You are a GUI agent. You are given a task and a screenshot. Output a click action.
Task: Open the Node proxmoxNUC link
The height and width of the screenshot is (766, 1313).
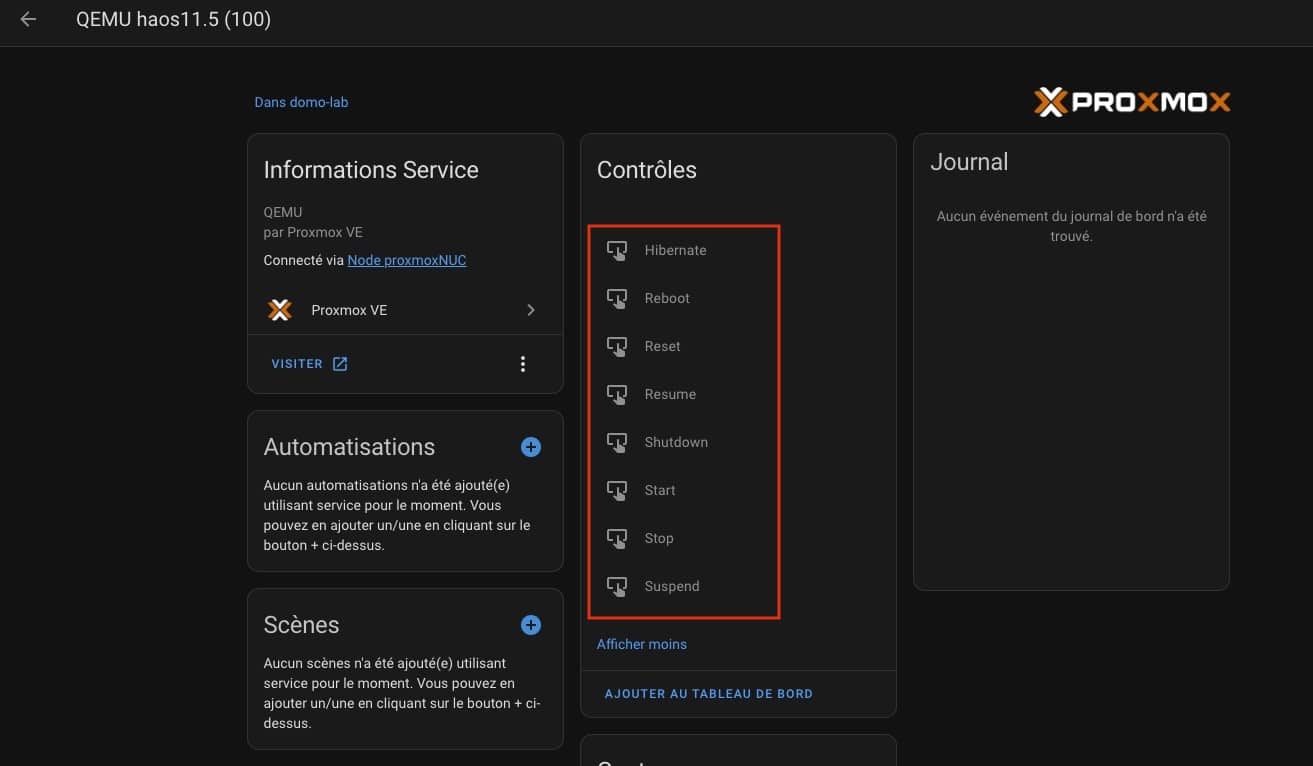coord(407,260)
